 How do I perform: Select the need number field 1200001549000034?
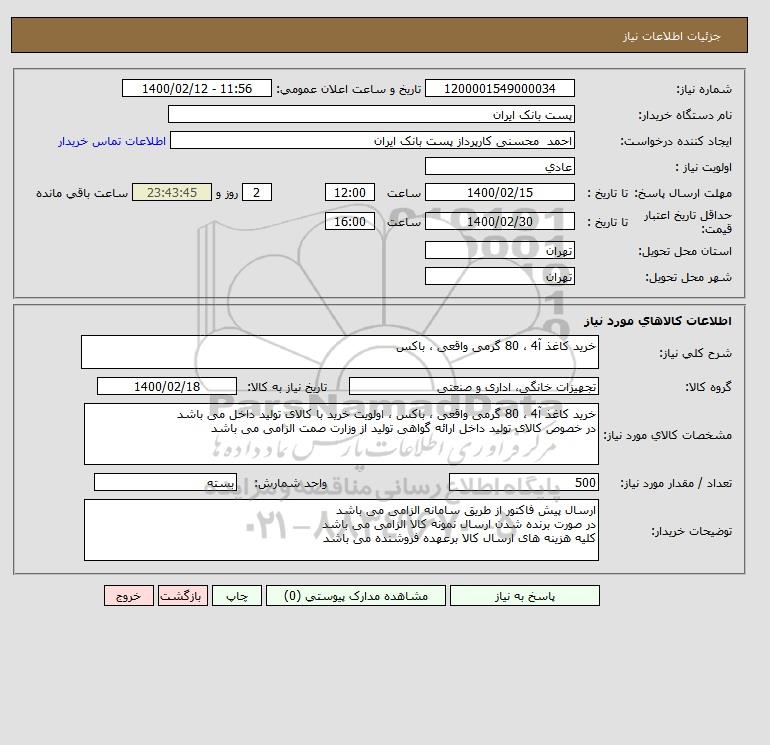[499, 88]
